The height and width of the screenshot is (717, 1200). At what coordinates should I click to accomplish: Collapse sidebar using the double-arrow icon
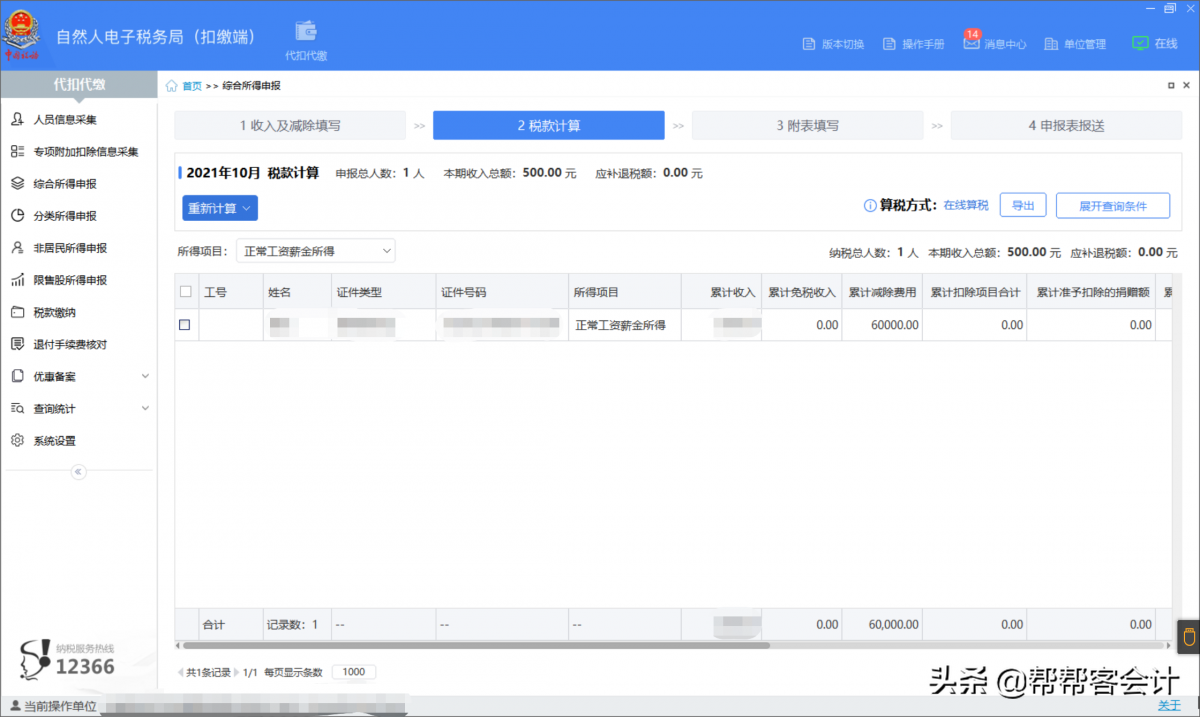pos(79,472)
